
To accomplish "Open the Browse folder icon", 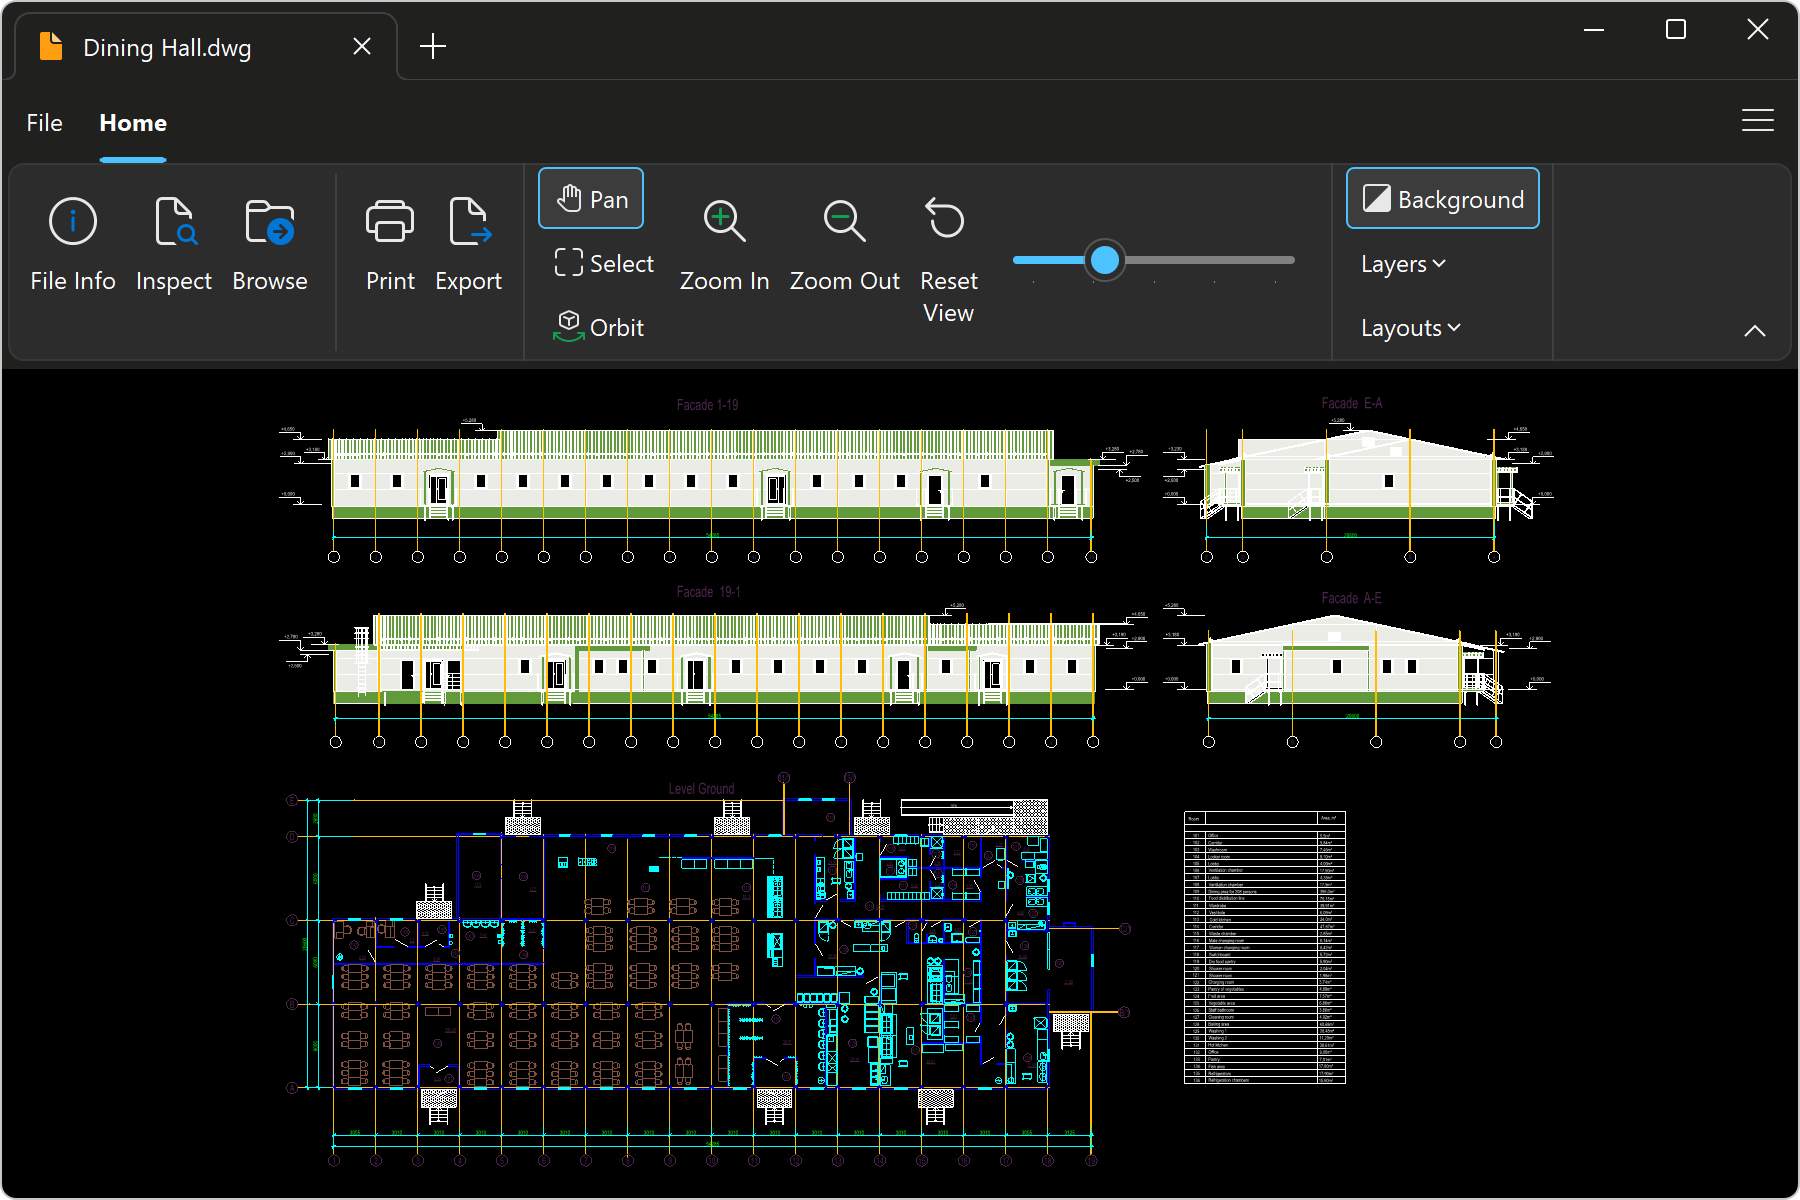I will coord(269,222).
